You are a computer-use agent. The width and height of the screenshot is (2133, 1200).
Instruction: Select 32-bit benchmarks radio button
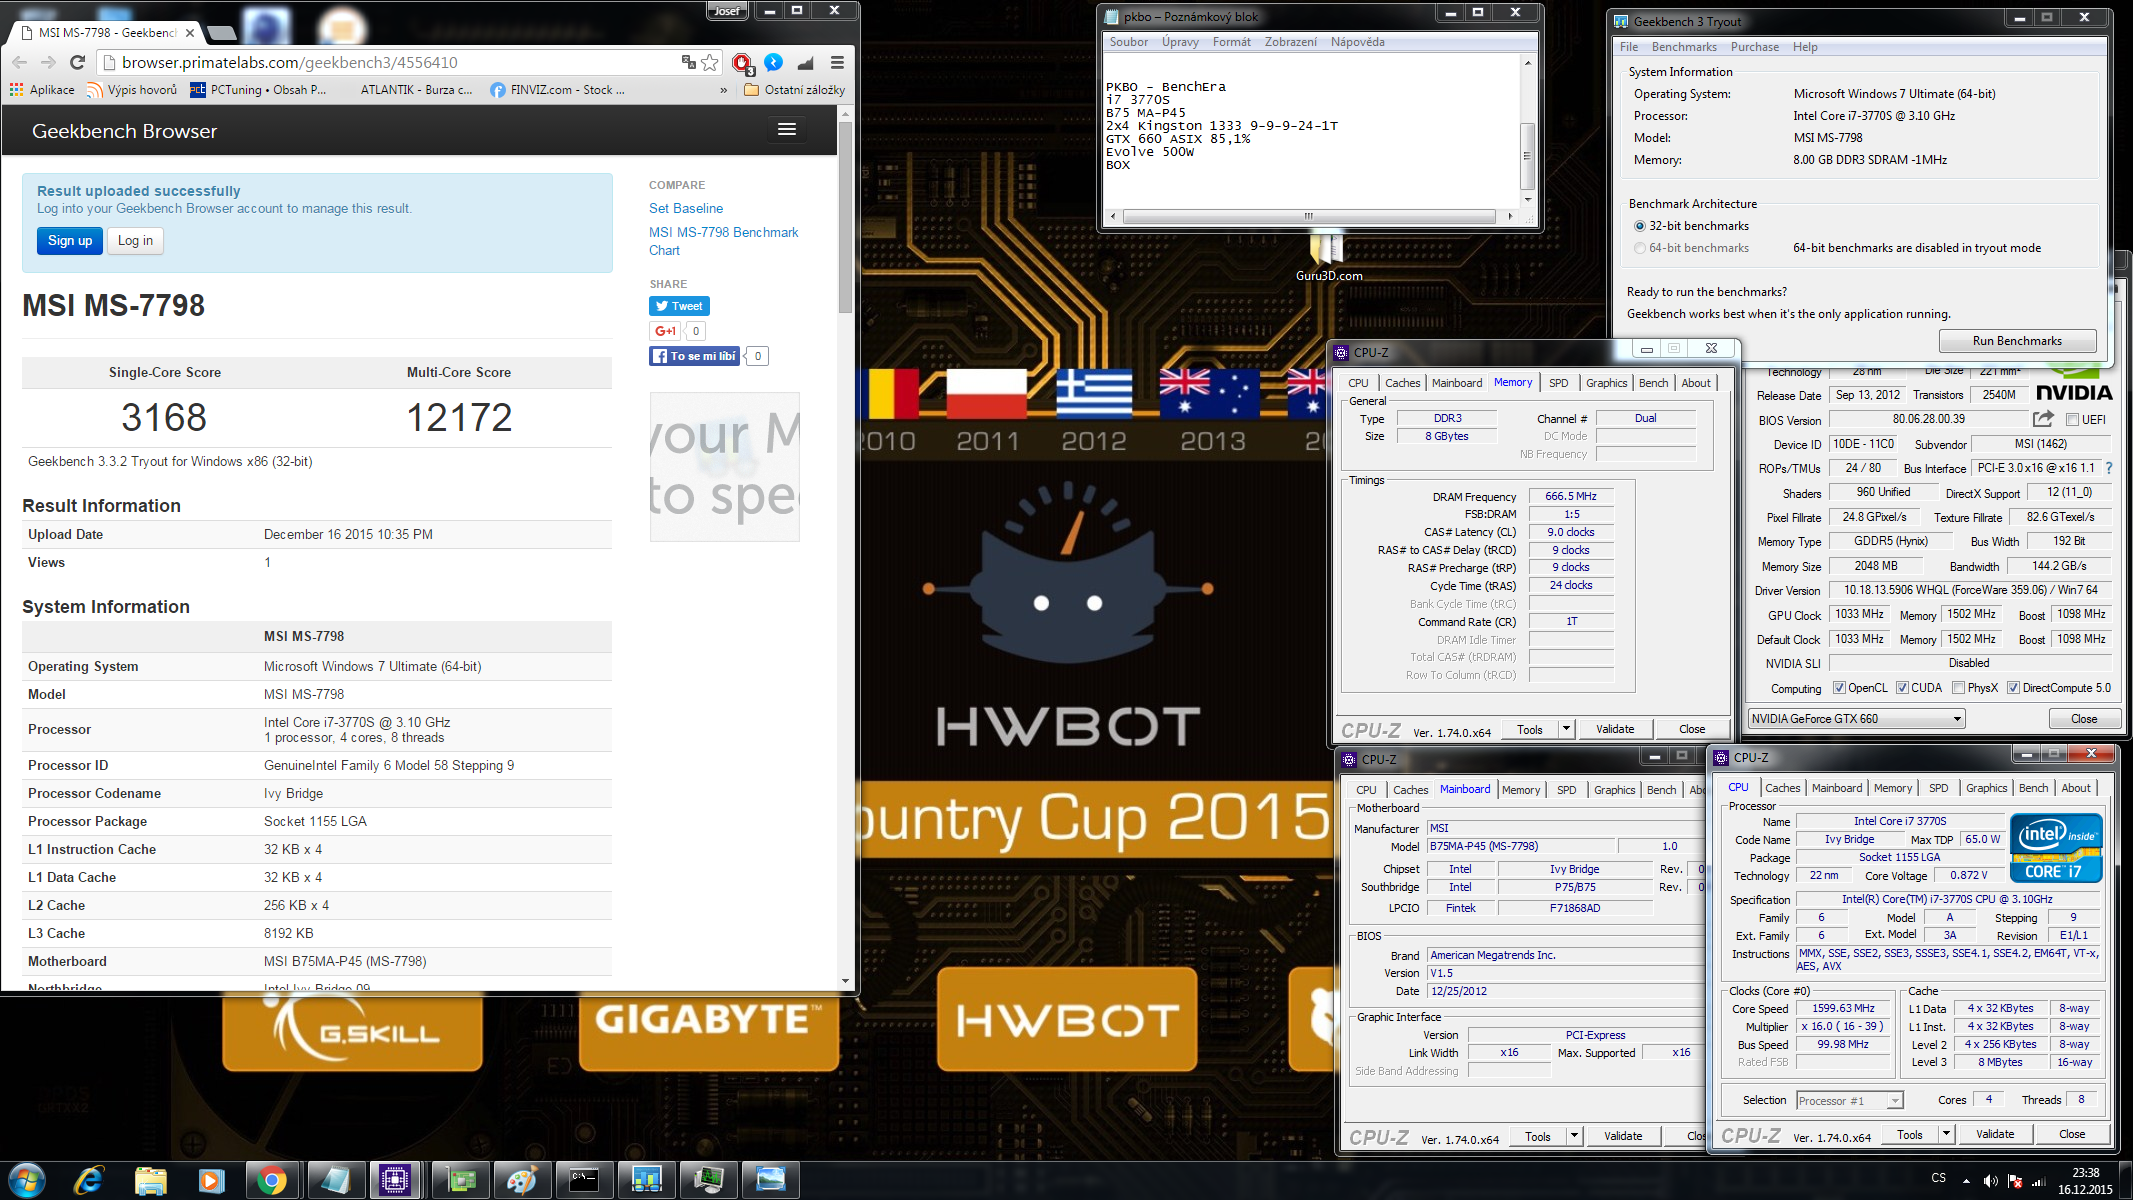pyautogui.click(x=1640, y=226)
